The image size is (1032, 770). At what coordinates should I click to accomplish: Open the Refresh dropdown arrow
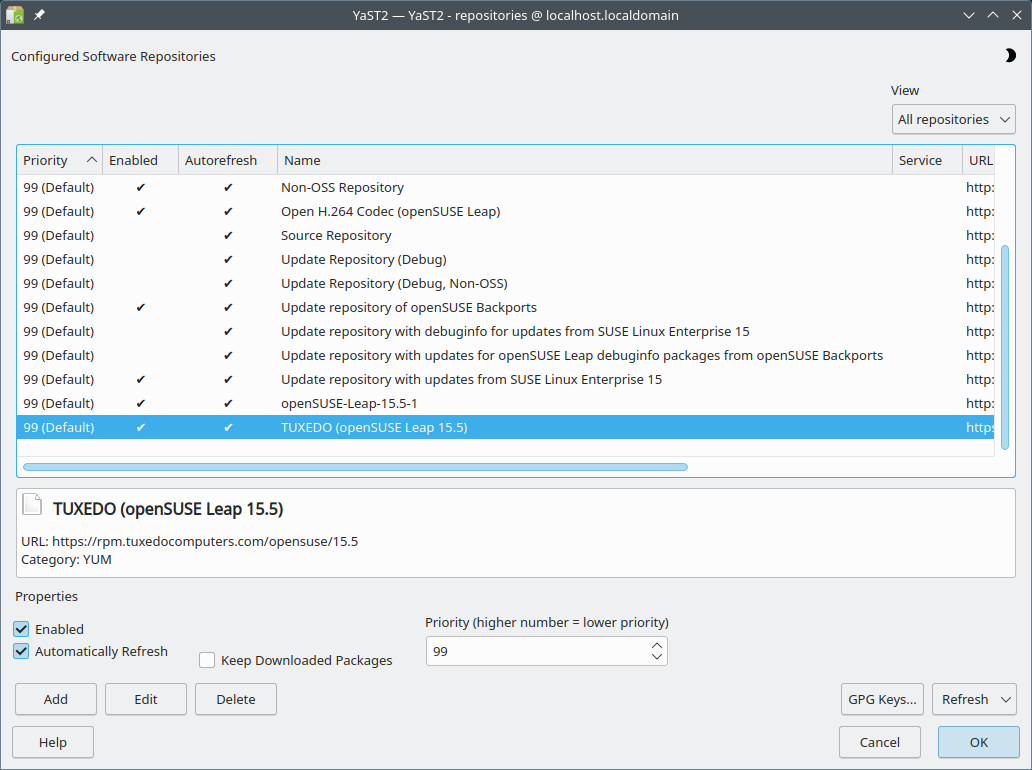1005,700
